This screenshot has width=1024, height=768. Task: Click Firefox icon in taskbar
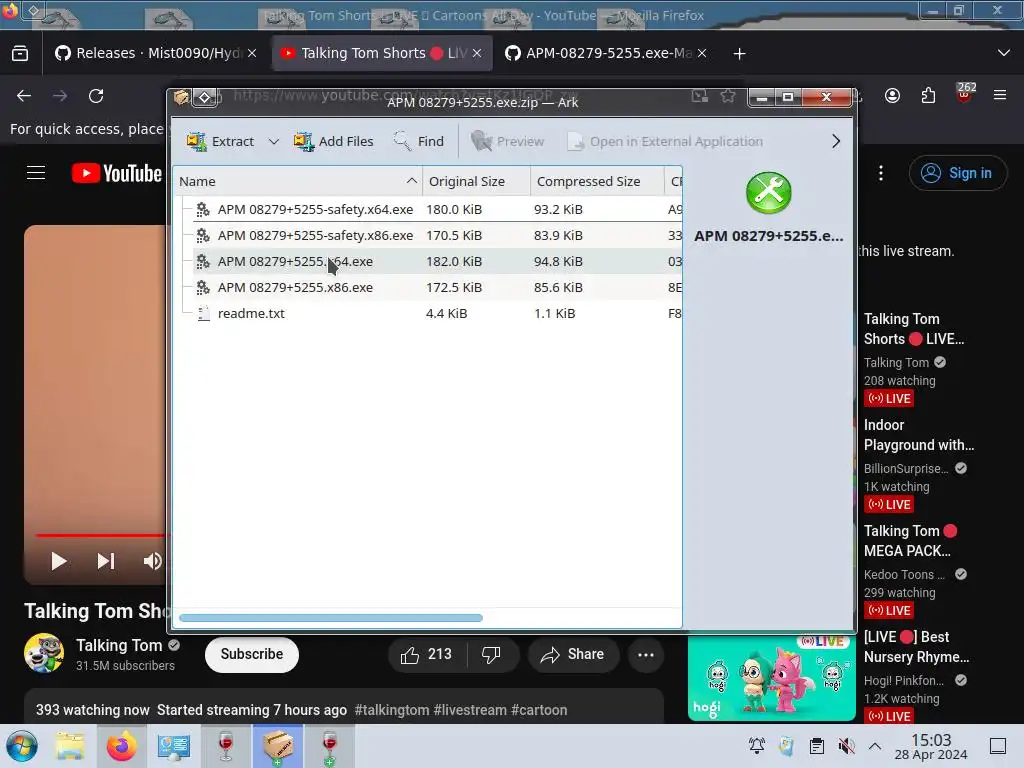(x=121, y=746)
